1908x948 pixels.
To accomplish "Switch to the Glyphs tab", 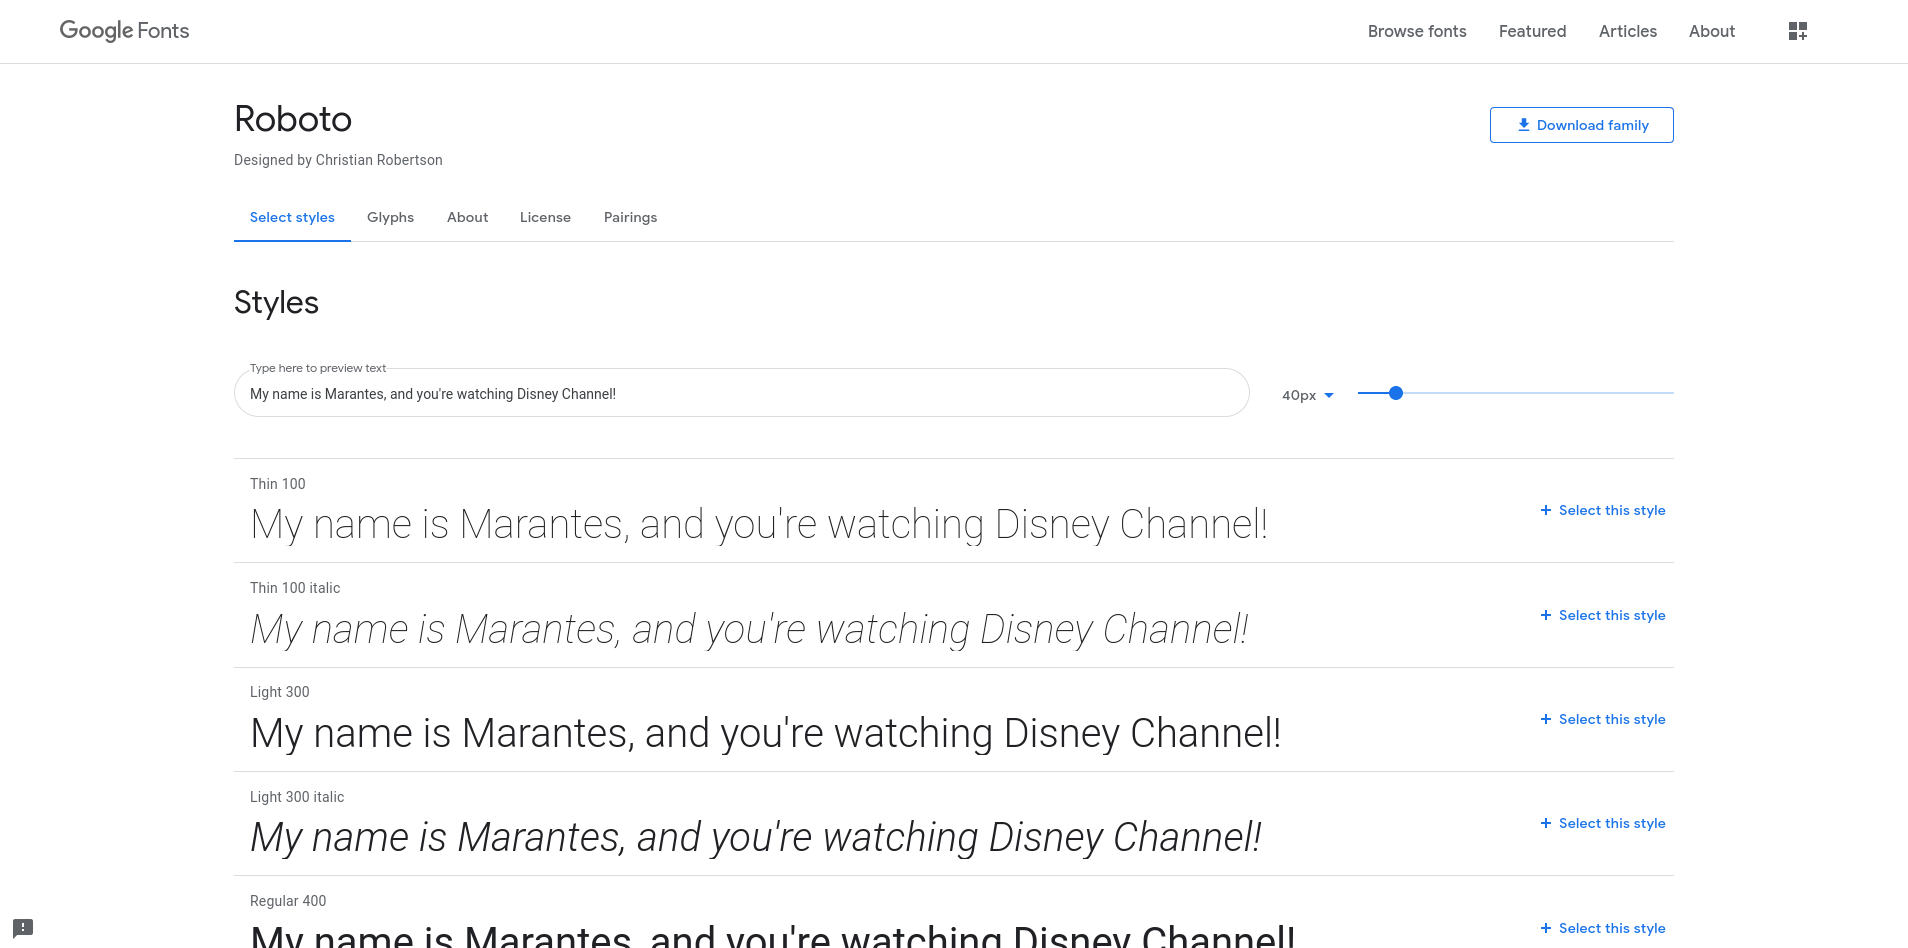I will click(390, 217).
